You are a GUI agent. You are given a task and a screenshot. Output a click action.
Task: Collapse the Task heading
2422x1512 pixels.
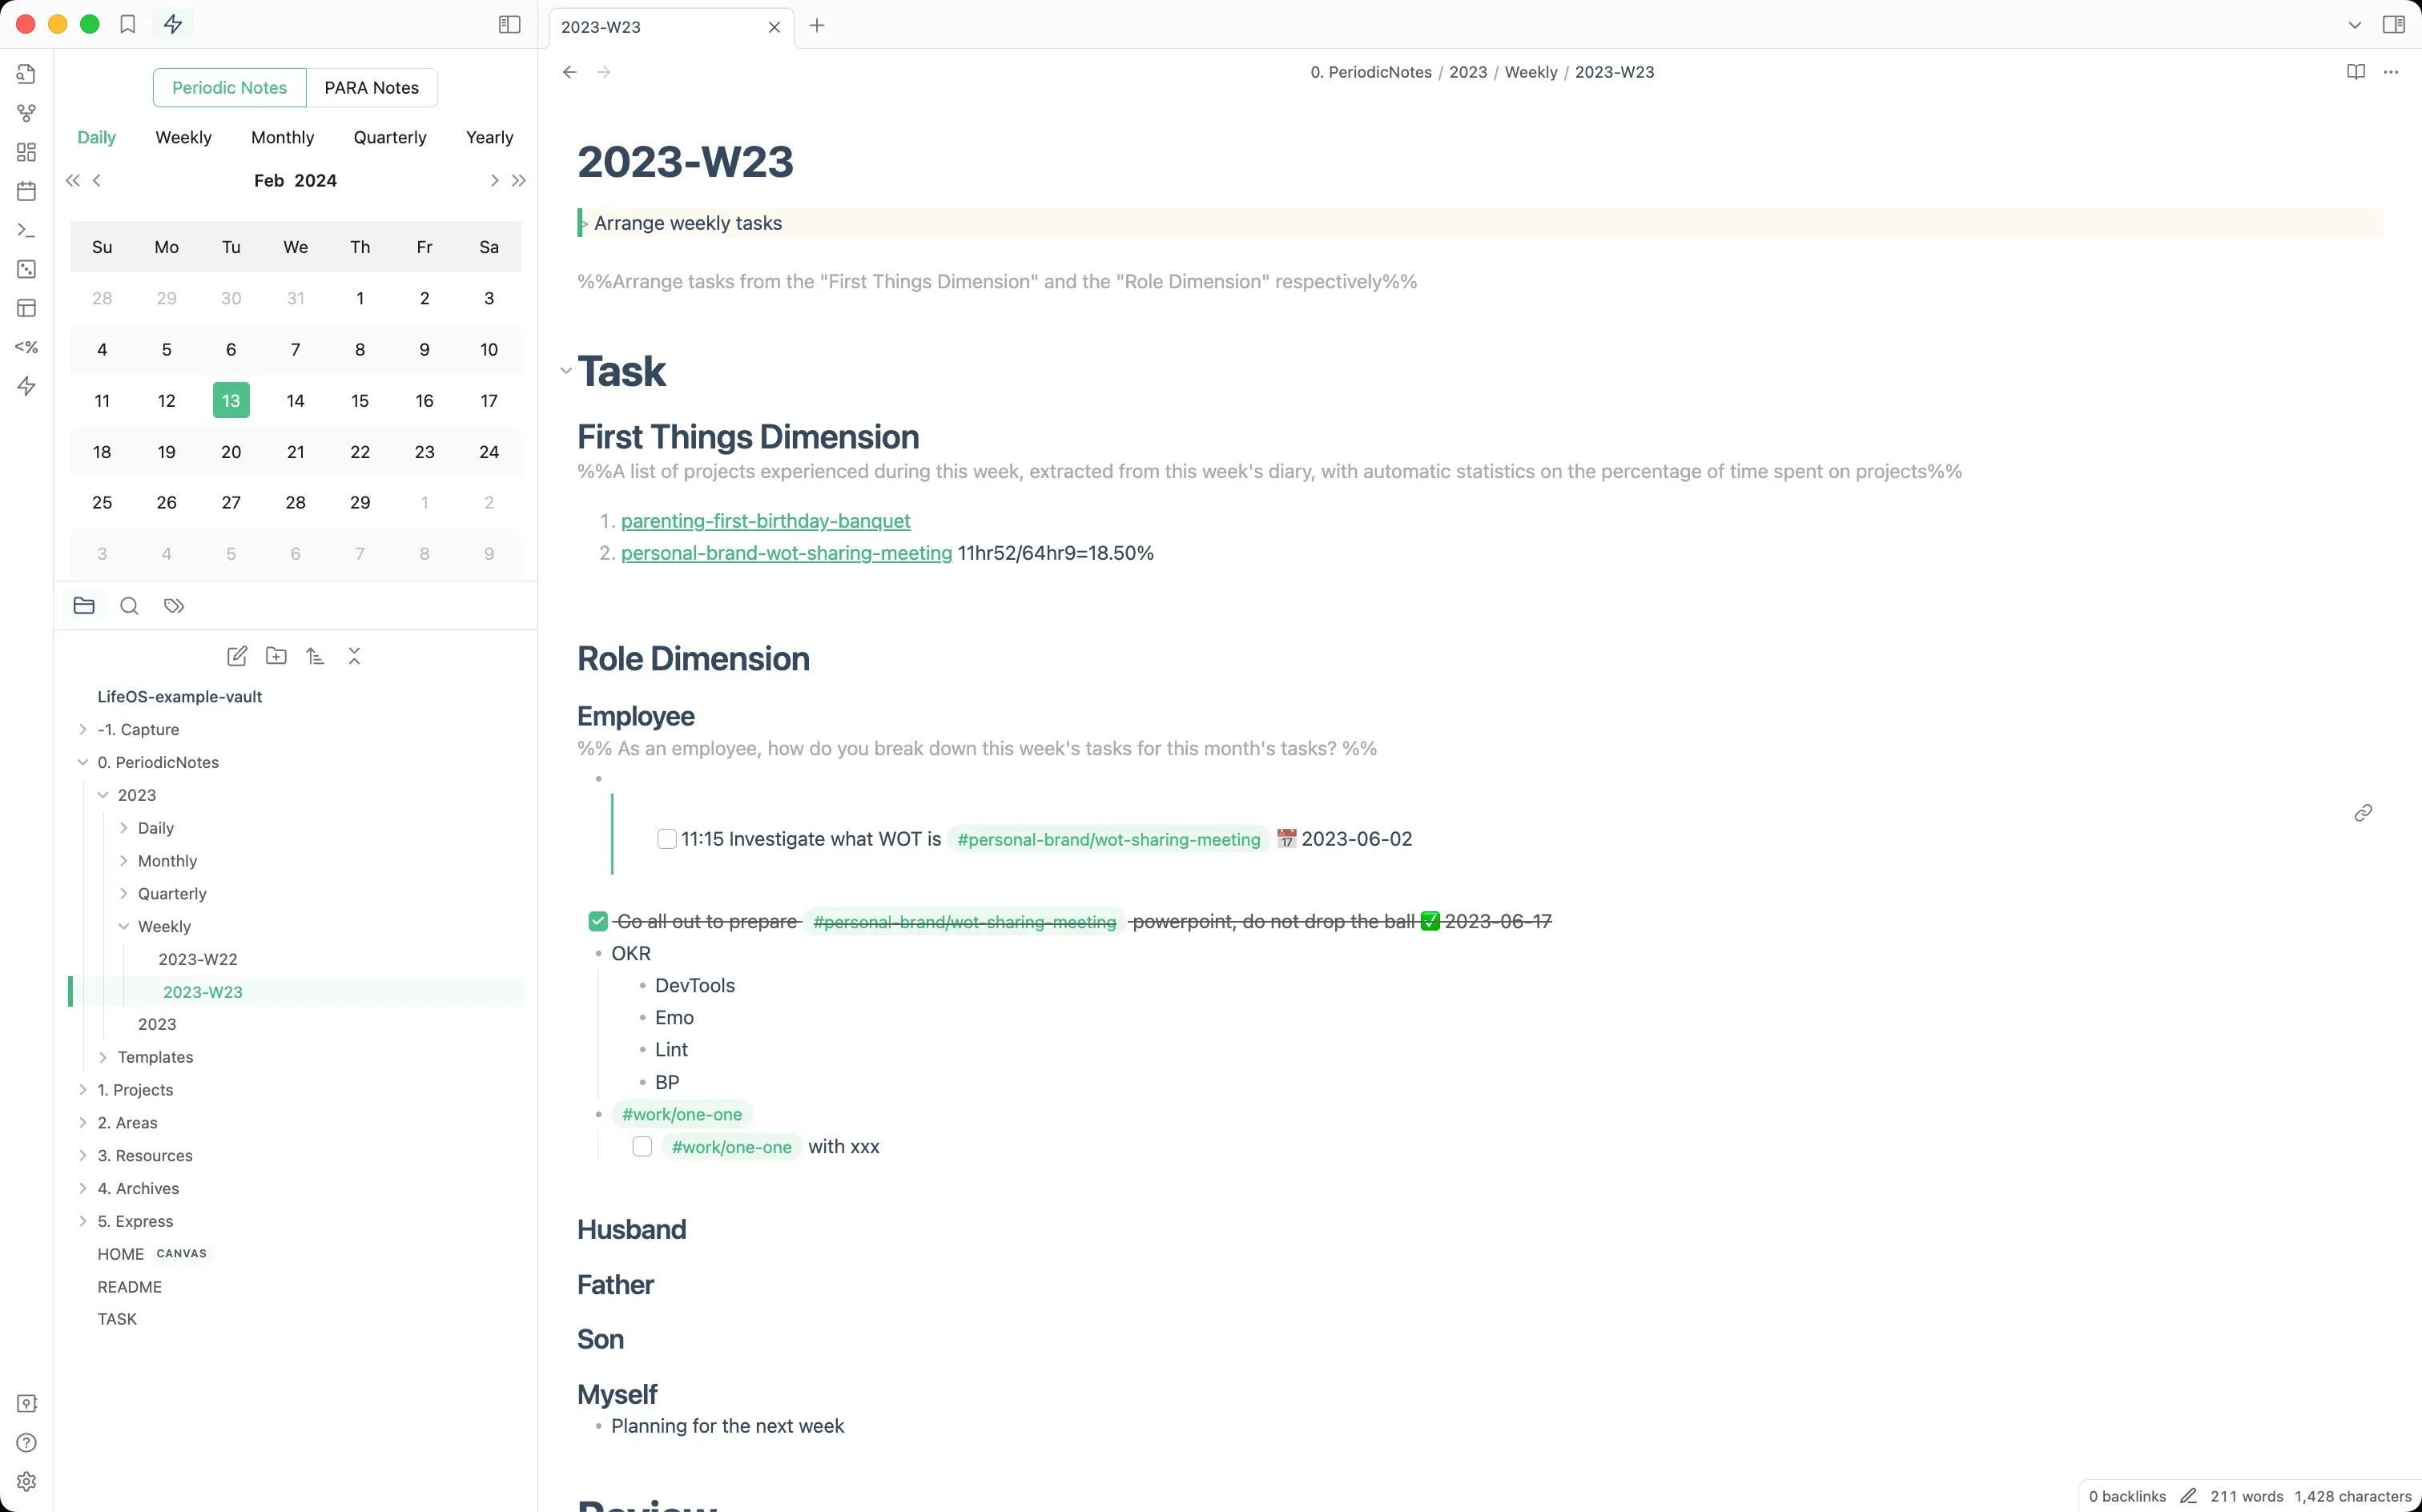click(x=566, y=371)
